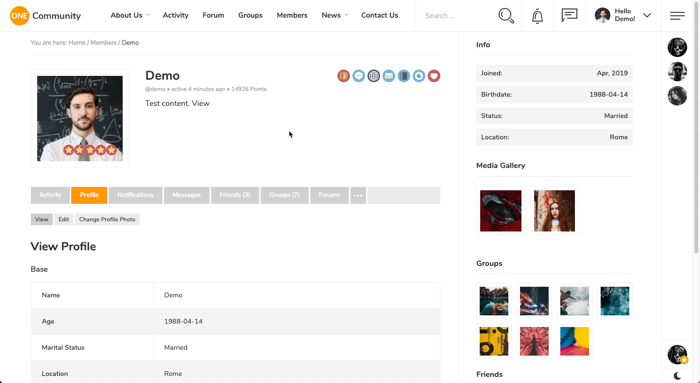The width and height of the screenshot is (700, 383).
Task: Click the five-star rating on profile photo
Action: coord(90,150)
